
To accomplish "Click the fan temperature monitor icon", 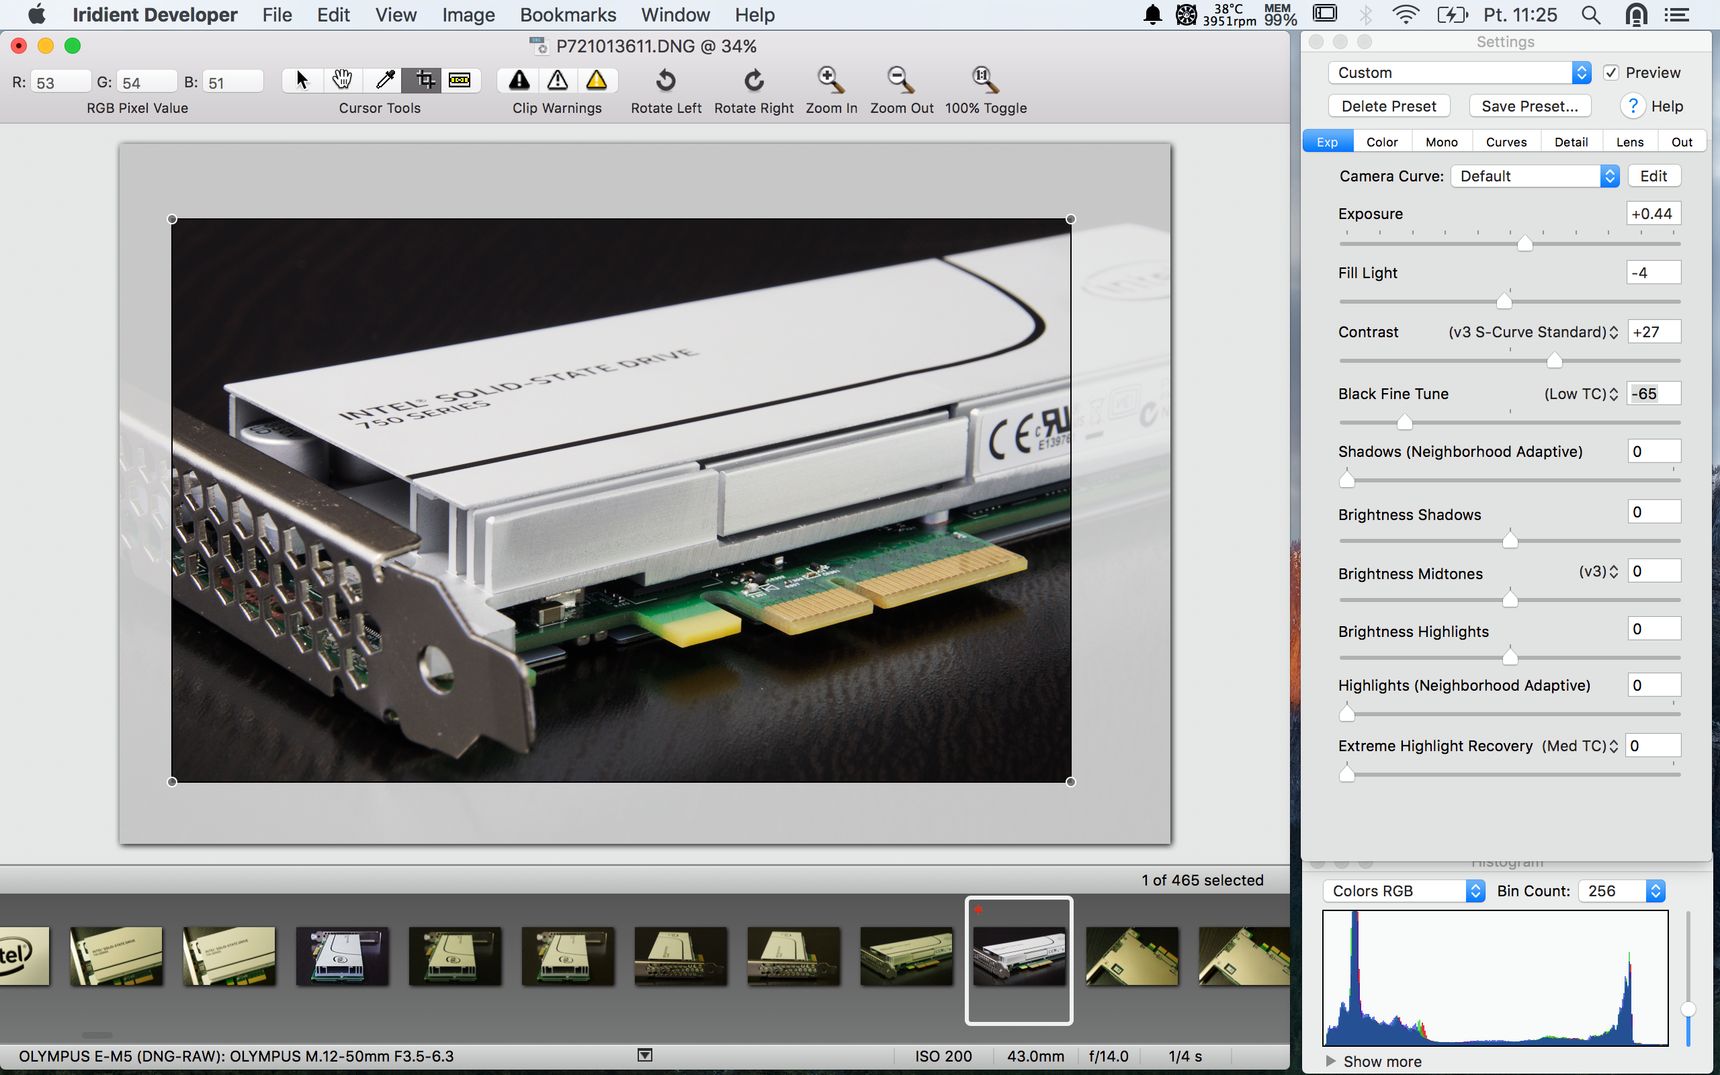I will (x=1186, y=15).
